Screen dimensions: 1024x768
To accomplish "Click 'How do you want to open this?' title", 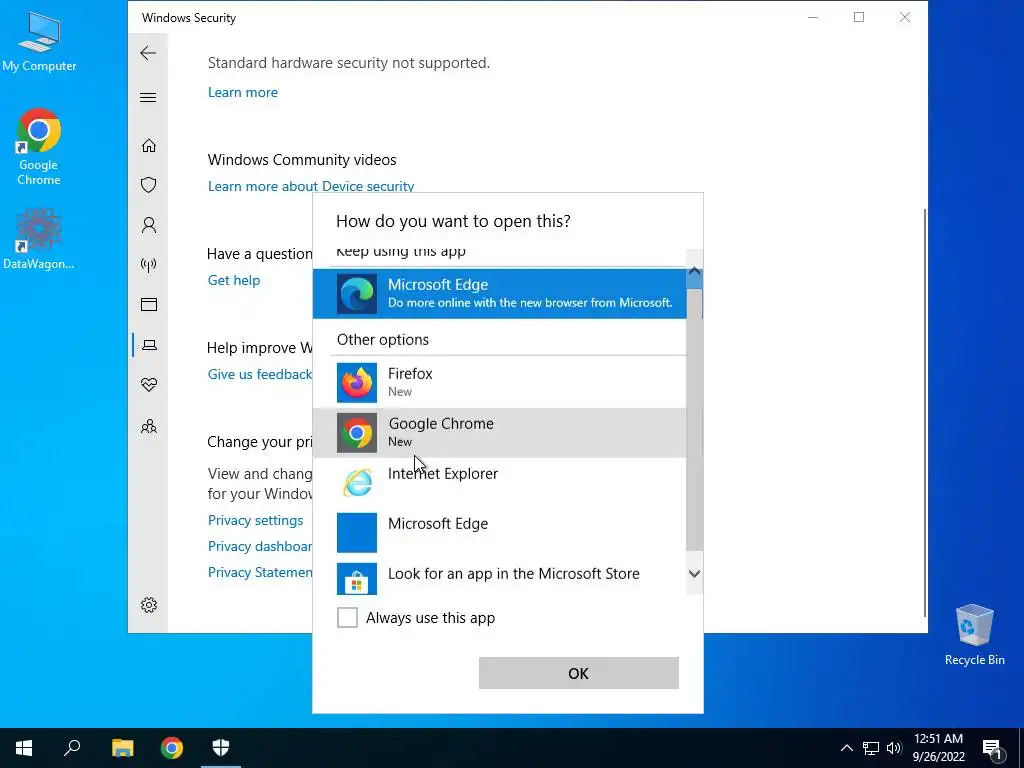I will pos(453,221).
